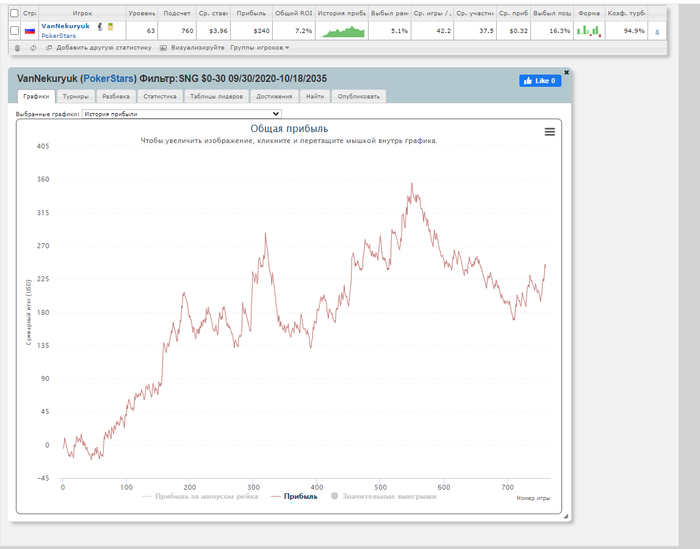Screen dimensions: 700x549
Task: Open the VanNekuryuk player name link
Action: pyautogui.click(x=66, y=26)
